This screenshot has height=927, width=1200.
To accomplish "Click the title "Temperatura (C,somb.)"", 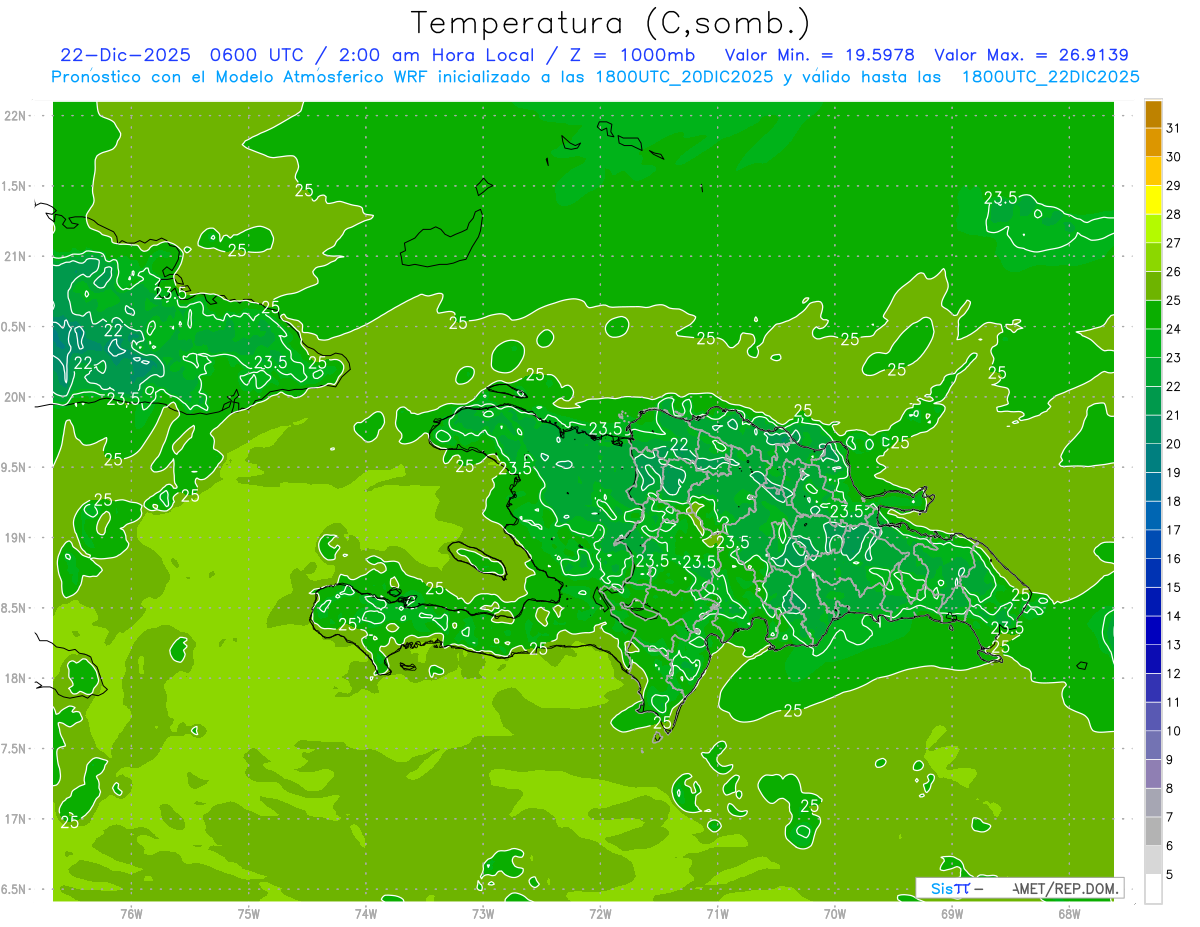I will click(x=611, y=23).
